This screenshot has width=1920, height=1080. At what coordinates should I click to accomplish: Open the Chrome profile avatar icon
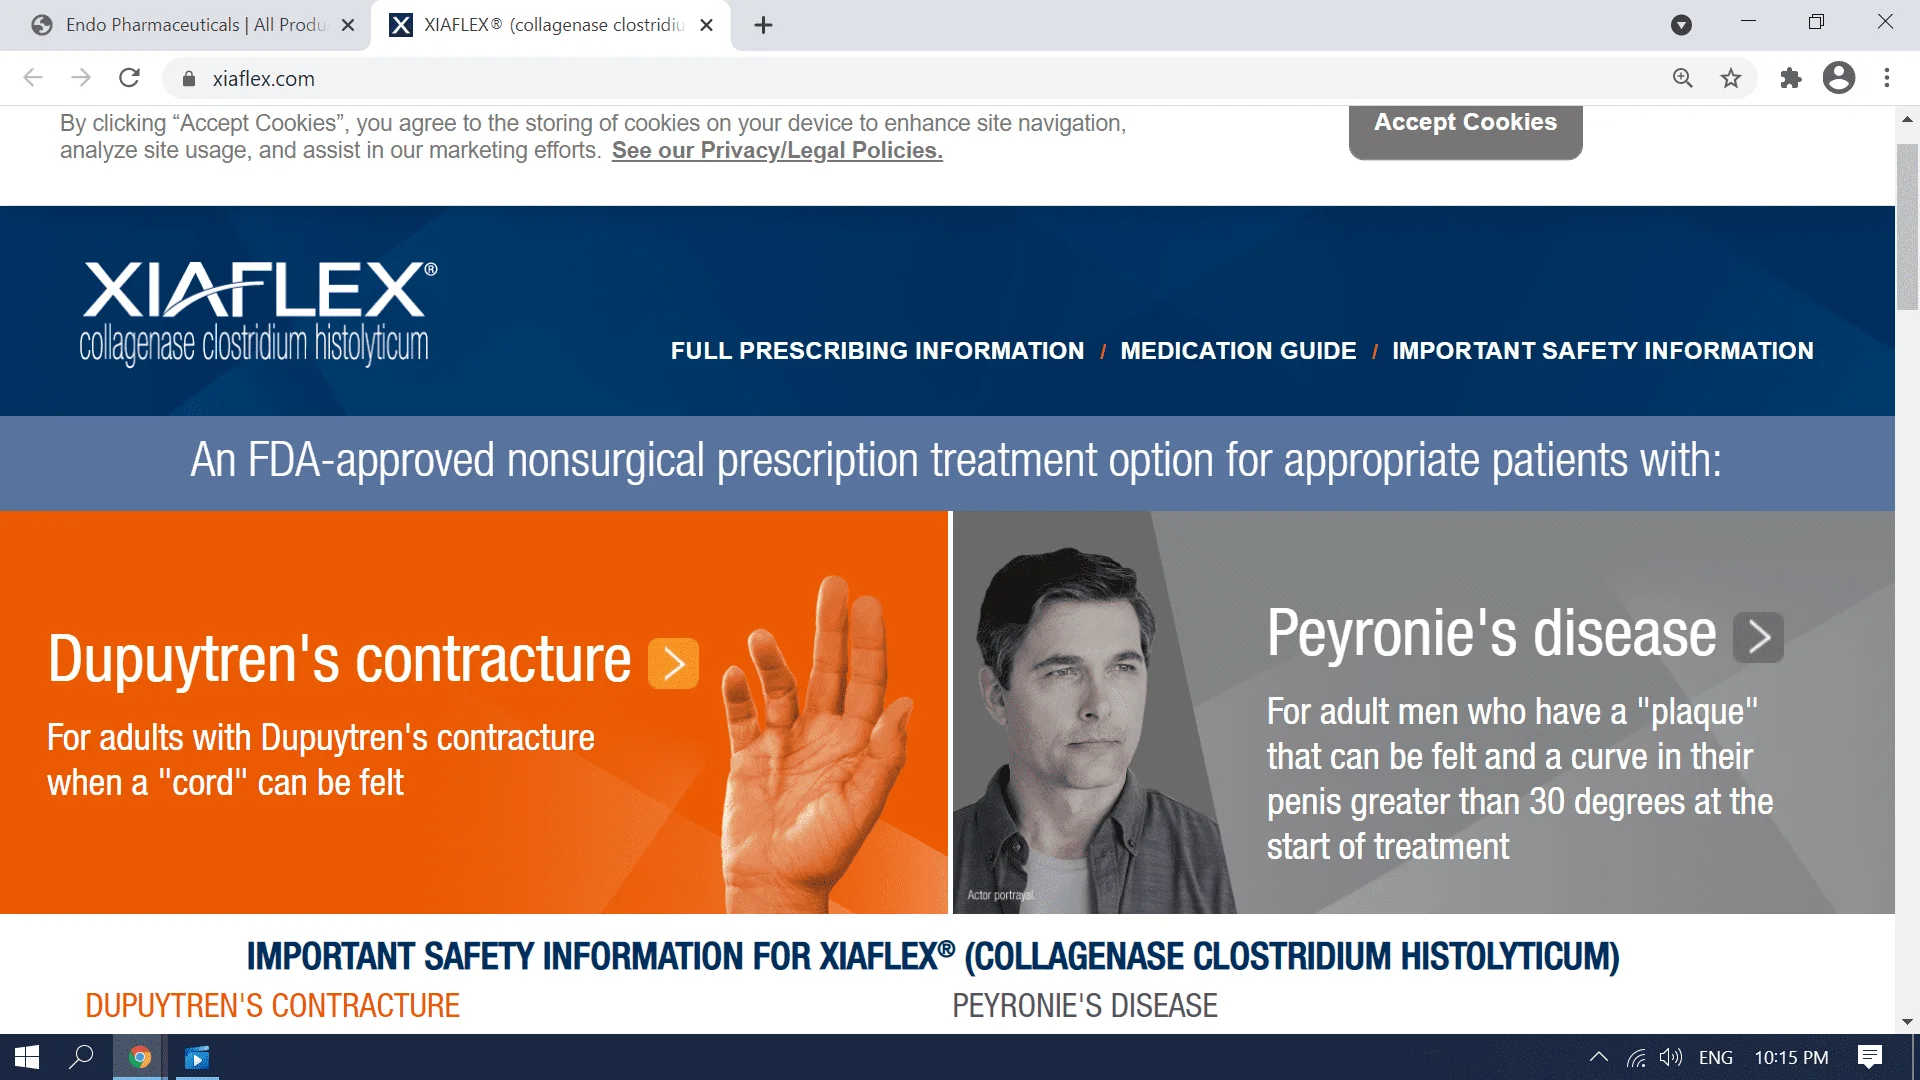[x=1838, y=78]
